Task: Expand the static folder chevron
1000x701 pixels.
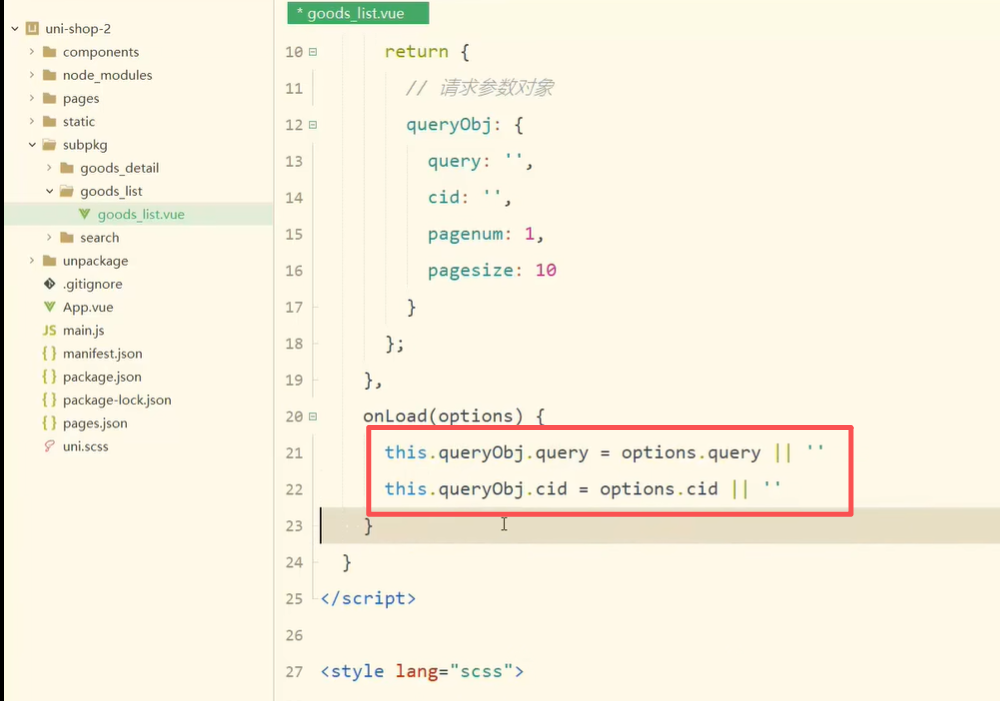Action: pos(31,121)
